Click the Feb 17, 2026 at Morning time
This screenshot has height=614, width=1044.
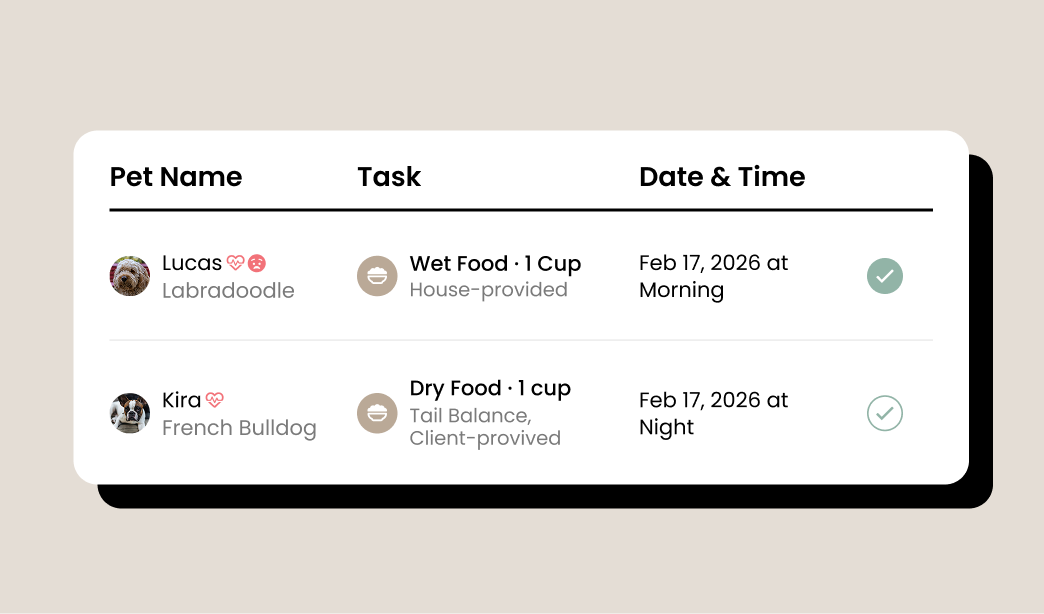click(713, 276)
